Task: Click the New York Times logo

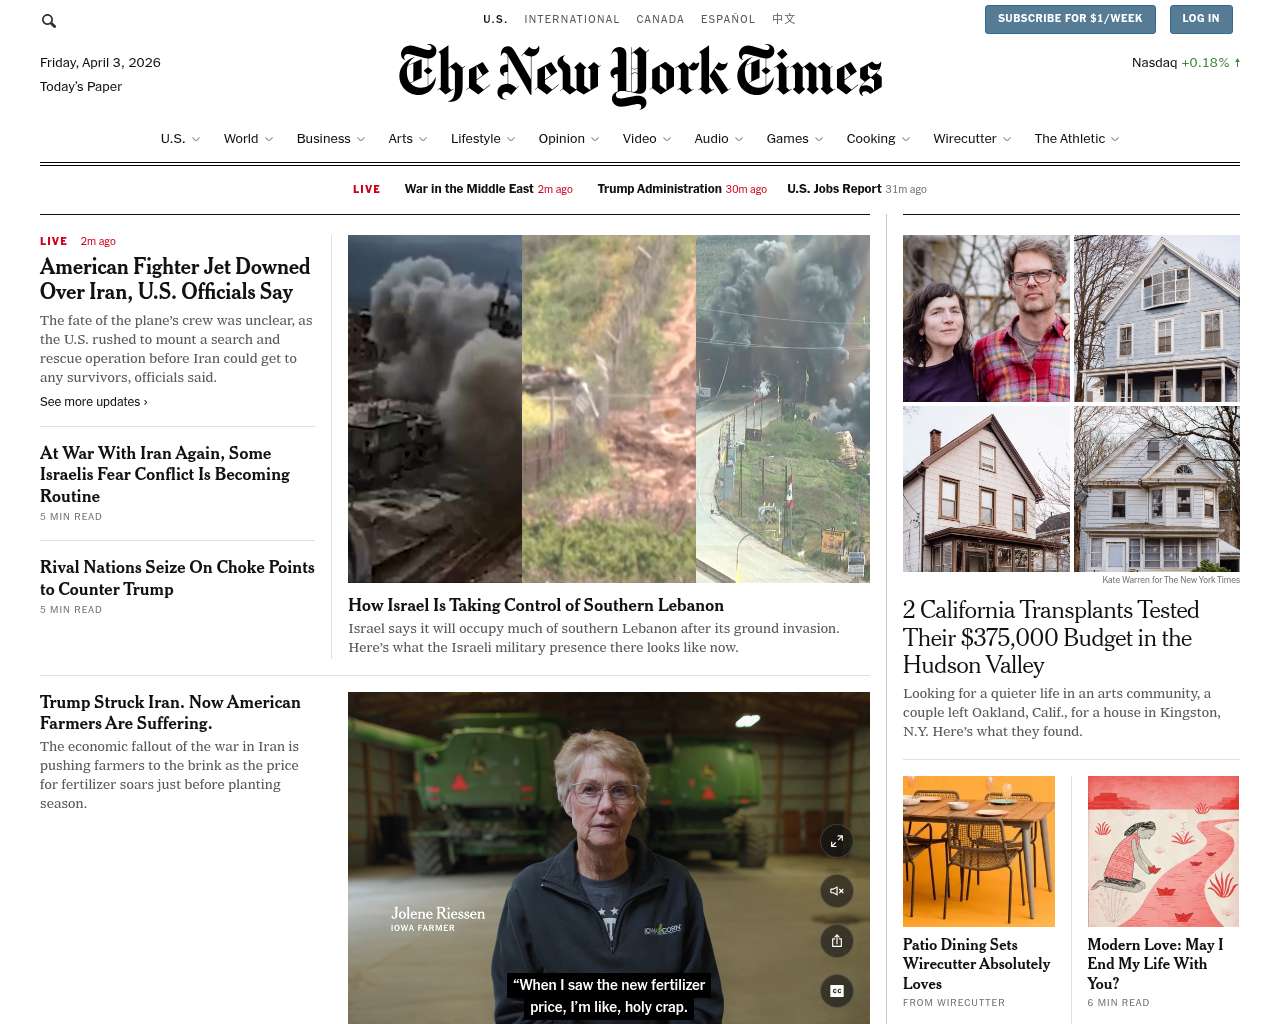Action: (640, 75)
